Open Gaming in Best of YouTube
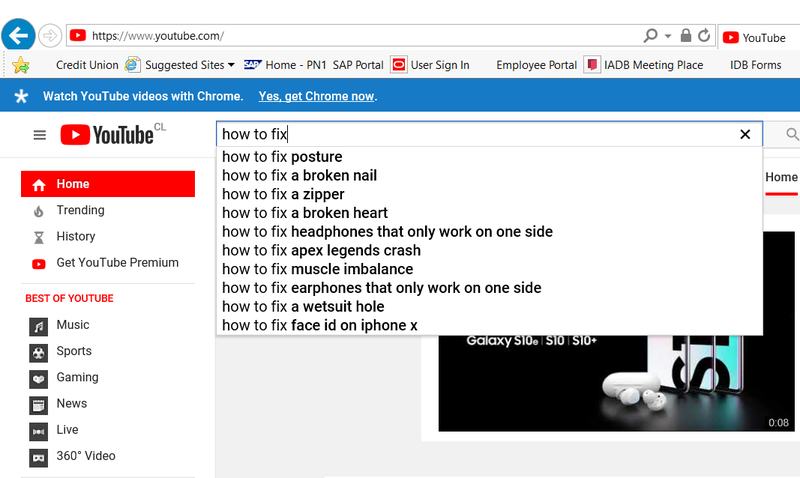 coord(77,377)
